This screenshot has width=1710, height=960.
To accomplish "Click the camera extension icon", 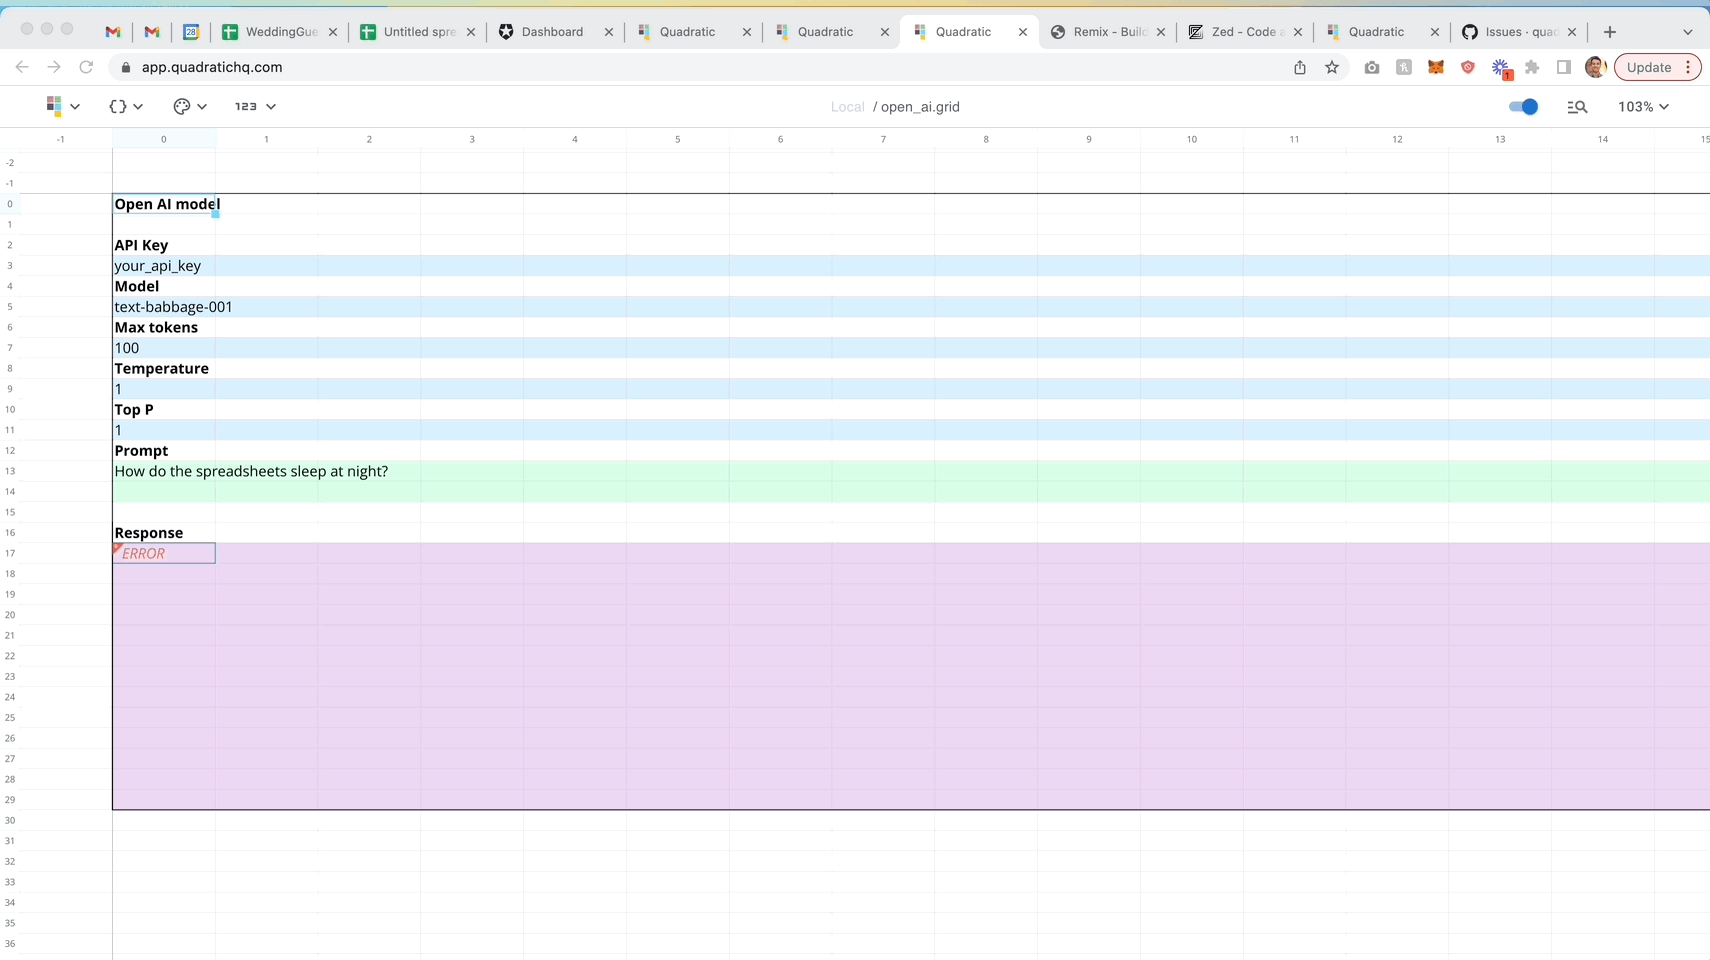I will [x=1371, y=67].
